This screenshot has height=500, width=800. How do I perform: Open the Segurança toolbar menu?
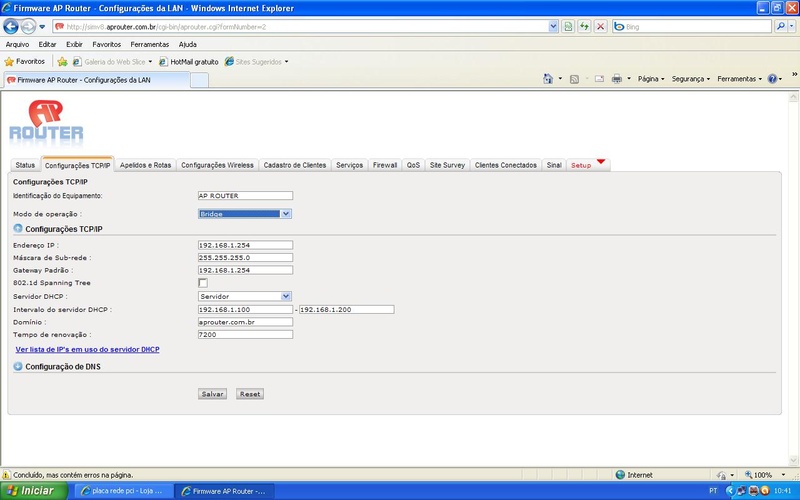[691, 79]
